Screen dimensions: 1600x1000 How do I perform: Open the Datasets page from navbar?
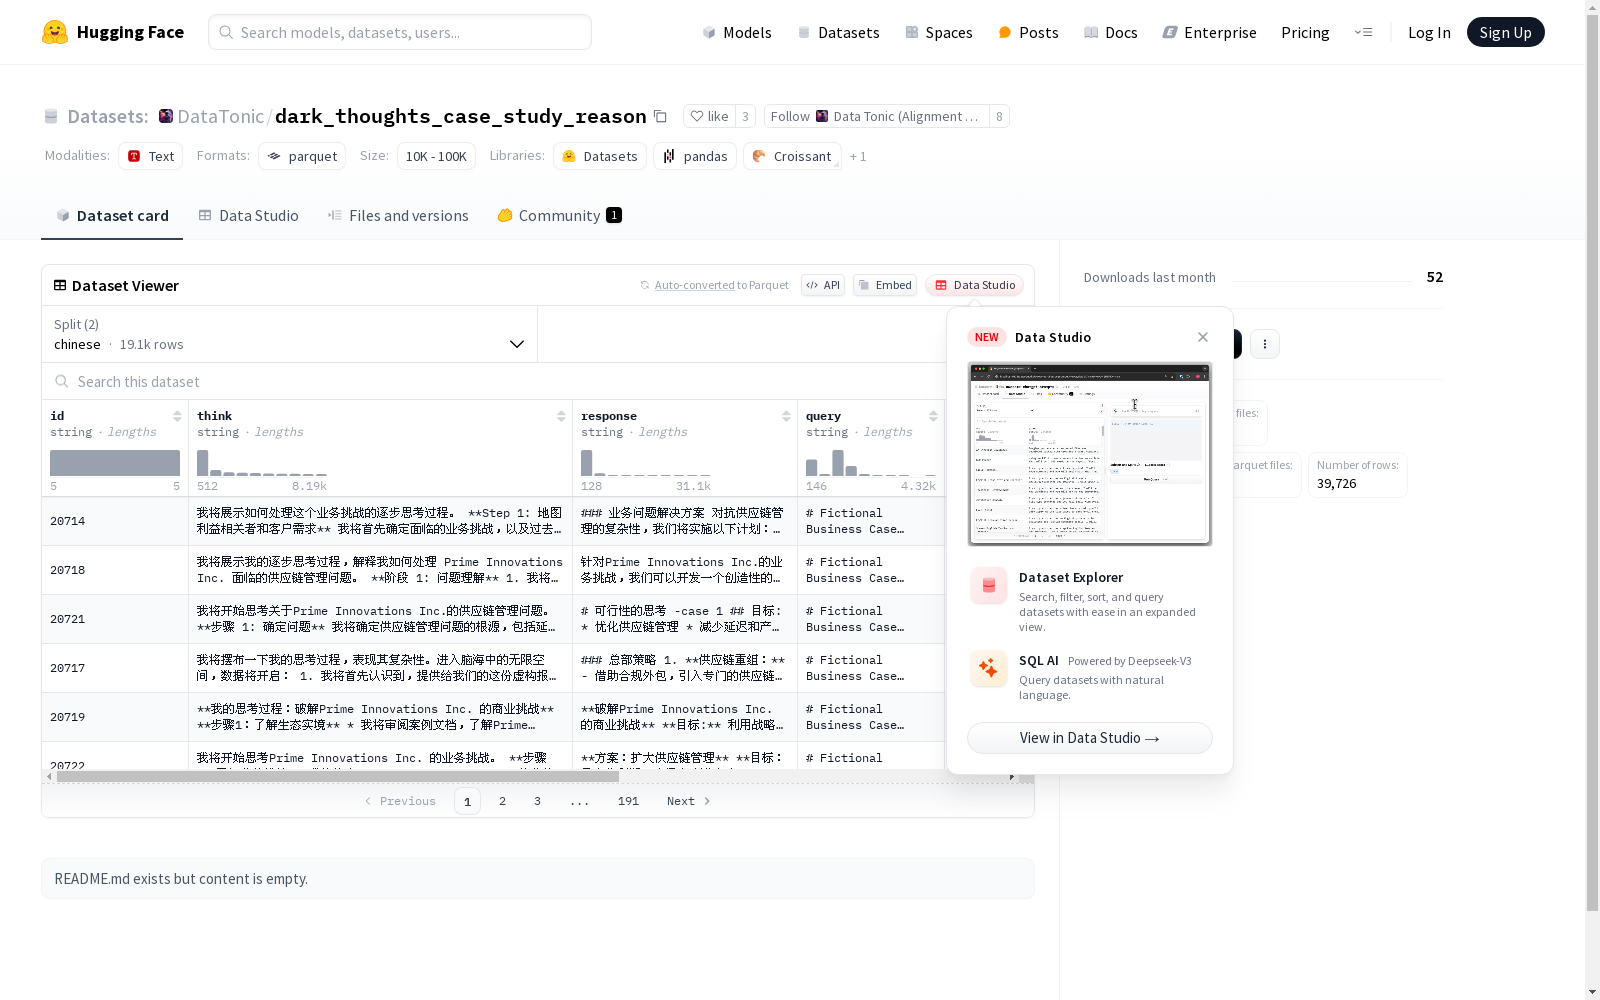click(838, 32)
